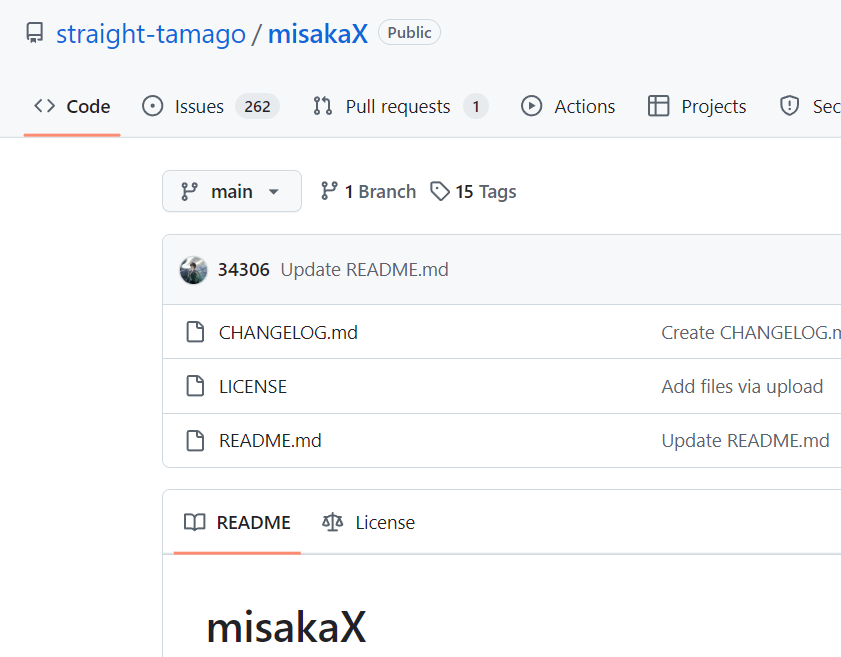Click the 34306 committer avatar
841x657 pixels.
click(194, 270)
